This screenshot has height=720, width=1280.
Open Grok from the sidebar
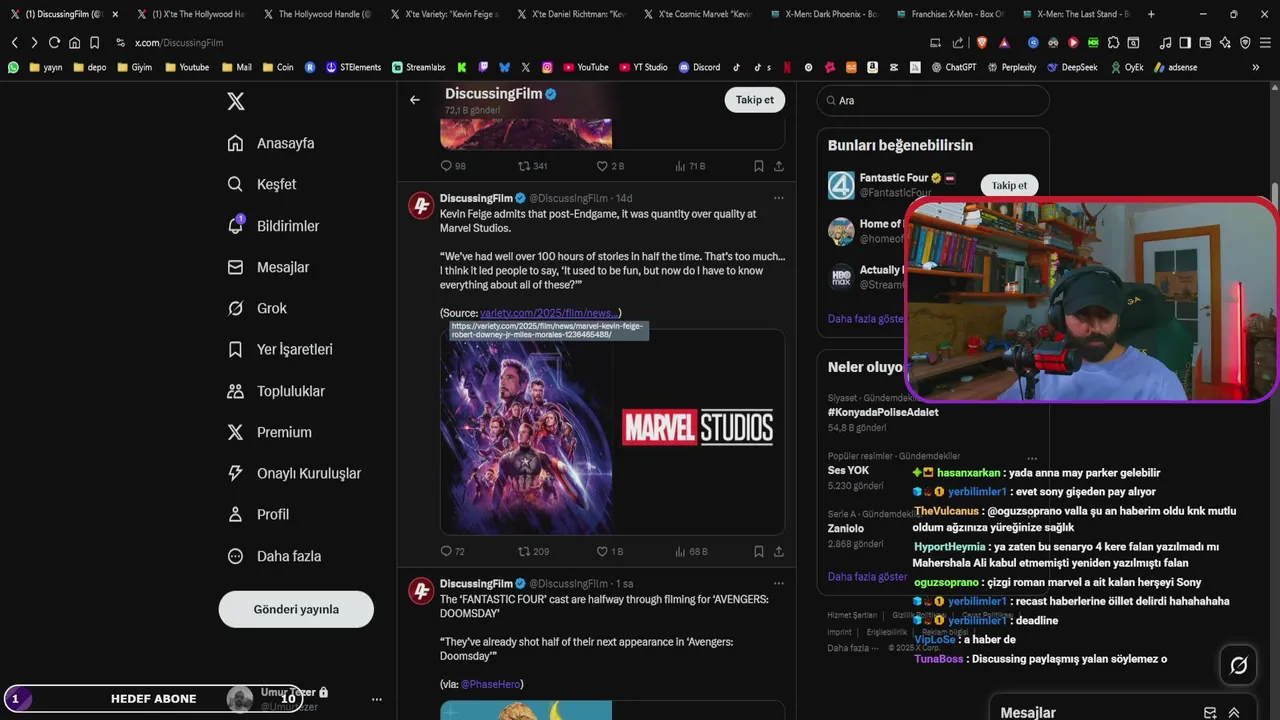click(257, 308)
